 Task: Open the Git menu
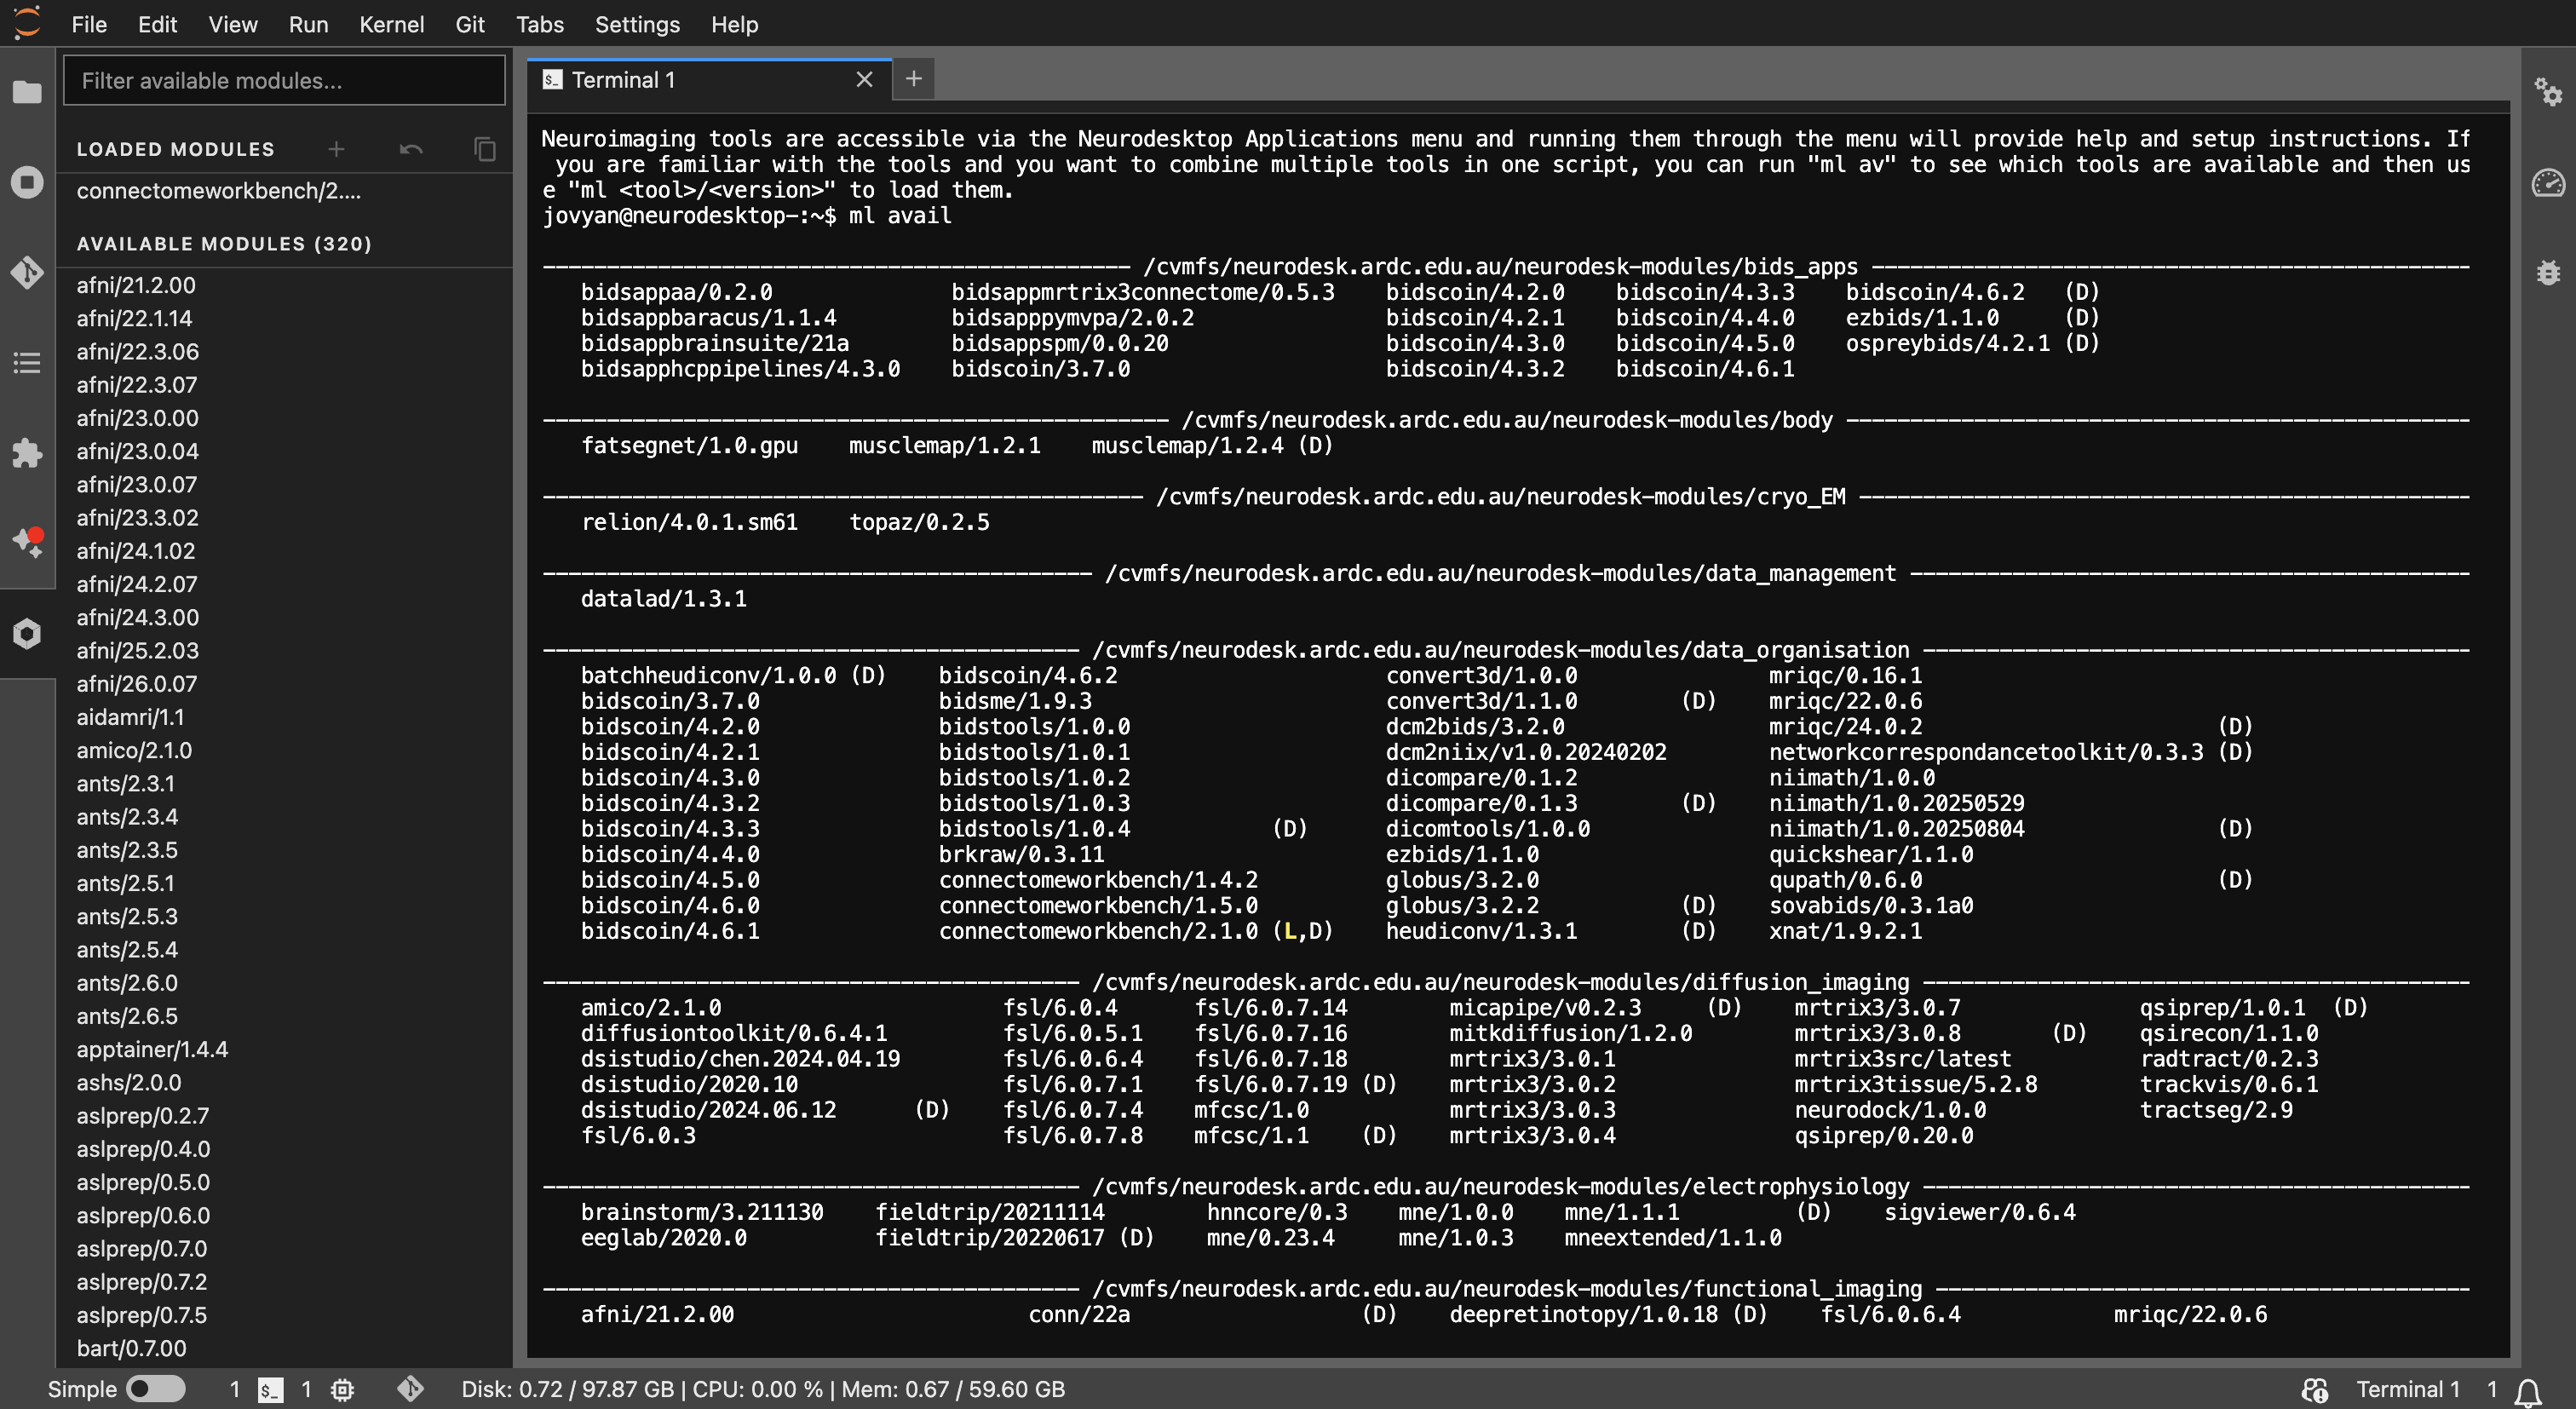(470, 24)
